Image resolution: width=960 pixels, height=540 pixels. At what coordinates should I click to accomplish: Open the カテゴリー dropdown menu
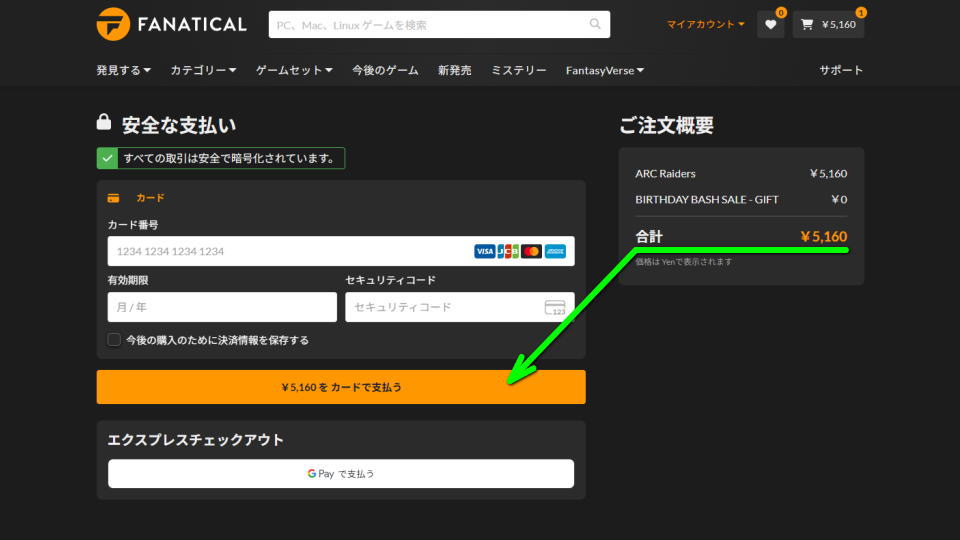click(203, 70)
